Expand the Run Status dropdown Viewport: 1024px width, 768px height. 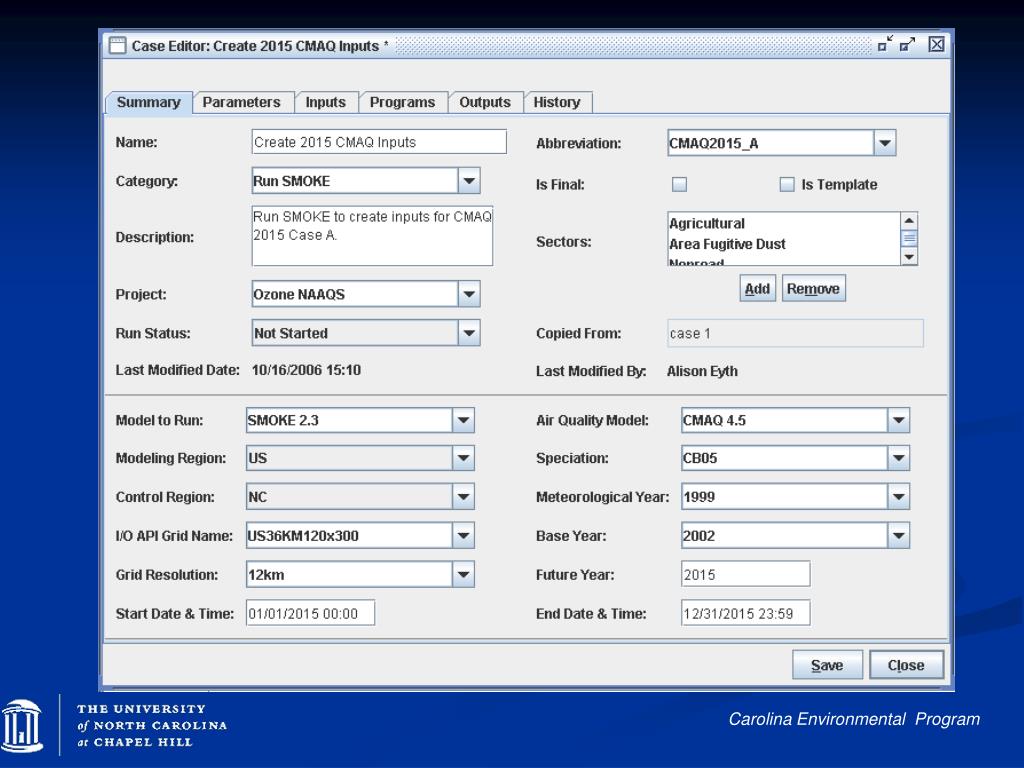pyautogui.click(x=469, y=333)
